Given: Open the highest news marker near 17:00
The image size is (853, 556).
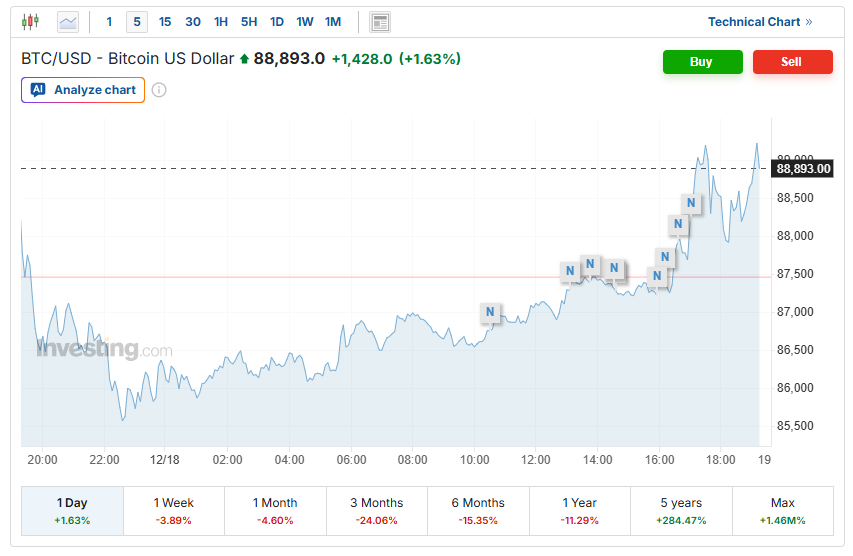Looking at the screenshot, I should 691,203.
